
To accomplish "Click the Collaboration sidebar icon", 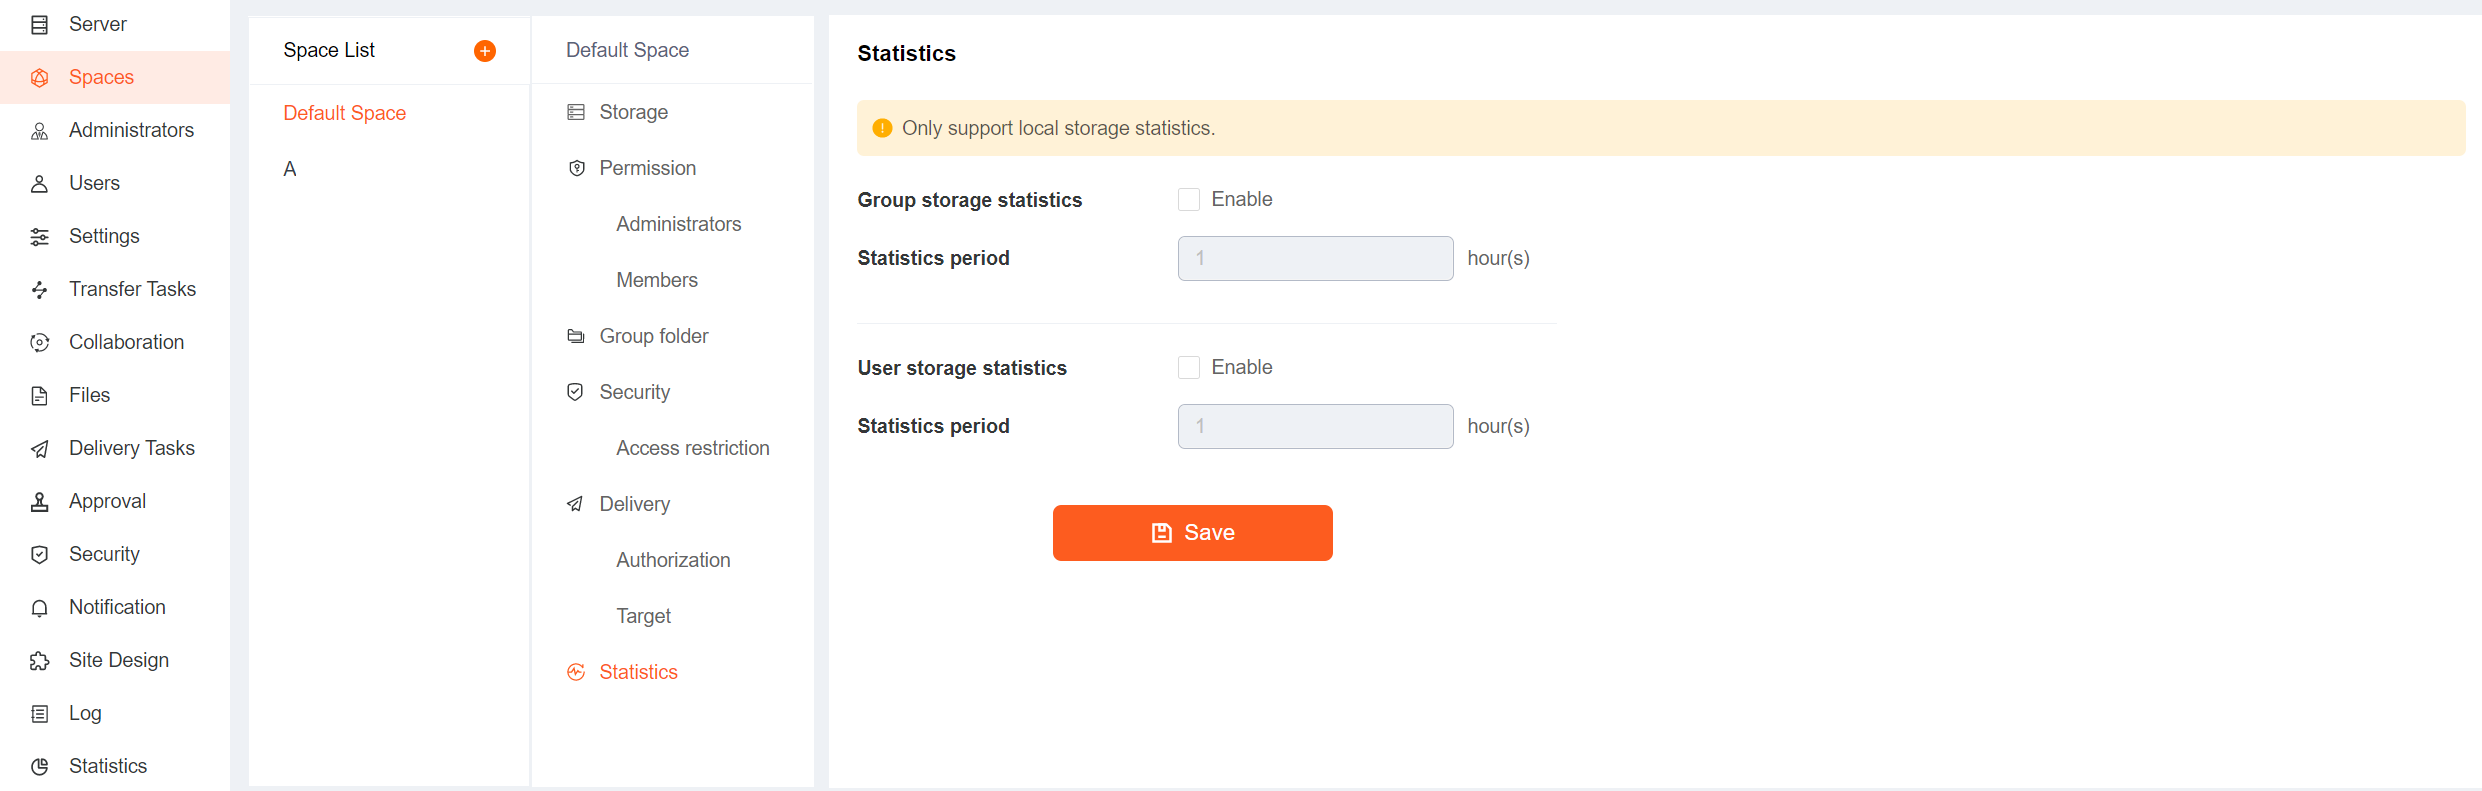I will (40, 343).
